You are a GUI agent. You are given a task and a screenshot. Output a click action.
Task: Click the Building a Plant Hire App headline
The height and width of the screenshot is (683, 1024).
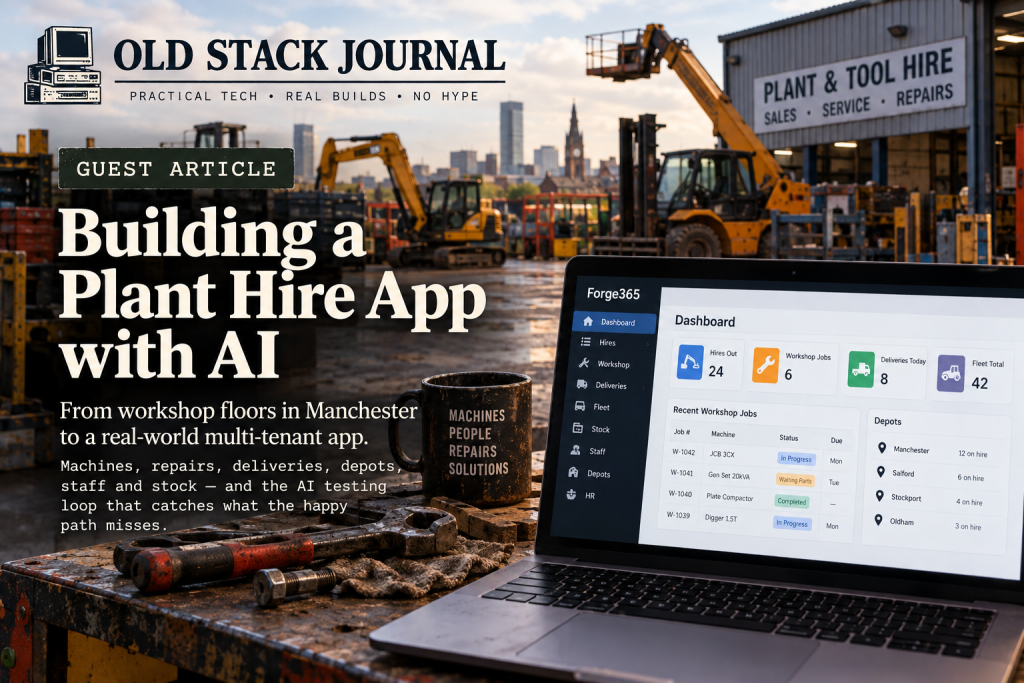coord(273,293)
